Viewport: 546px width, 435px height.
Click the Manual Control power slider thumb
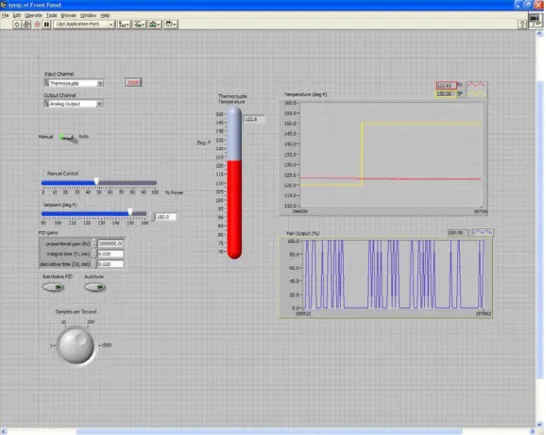(x=96, y=181)
